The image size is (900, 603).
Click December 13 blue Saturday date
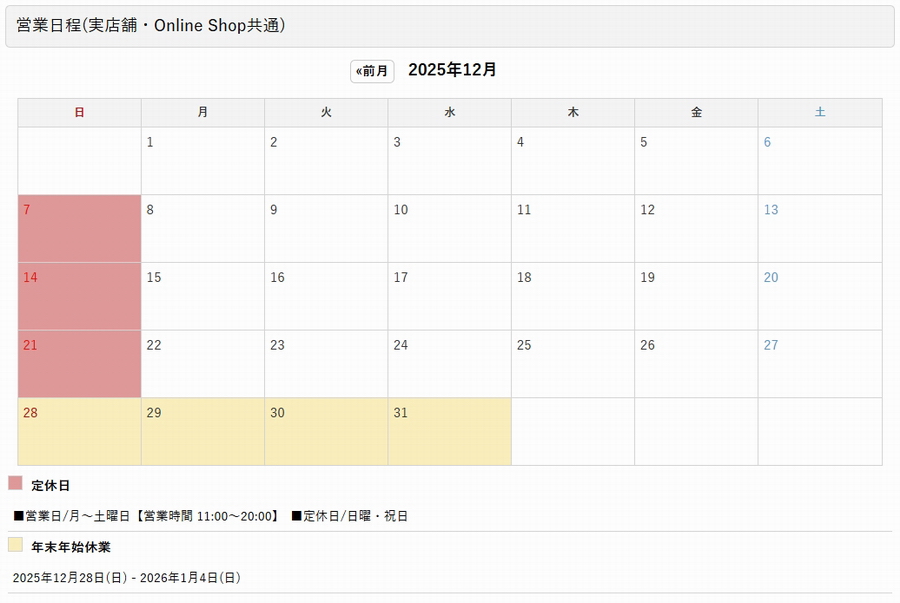point(770,210)
